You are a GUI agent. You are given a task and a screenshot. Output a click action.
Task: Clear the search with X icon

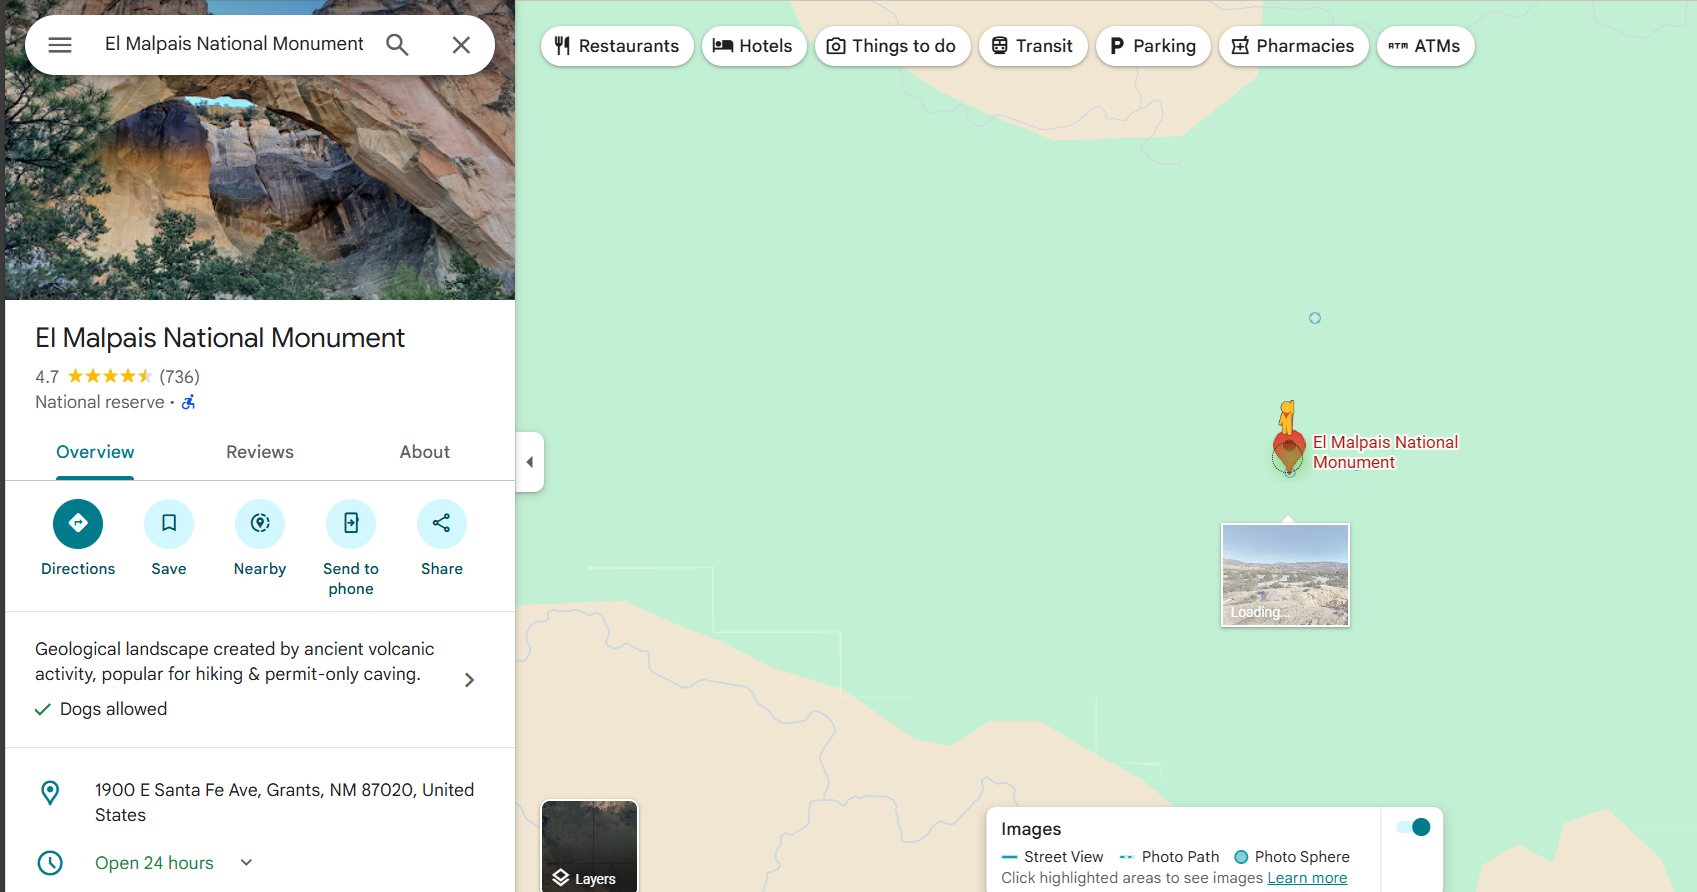tap(461, 45)
